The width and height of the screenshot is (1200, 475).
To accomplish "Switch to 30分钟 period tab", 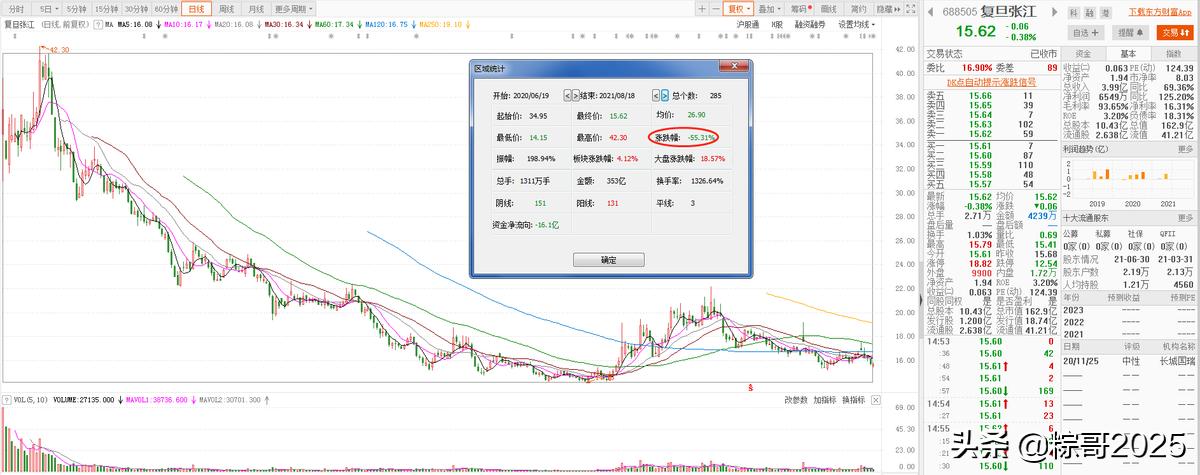I will pos(137,9).
